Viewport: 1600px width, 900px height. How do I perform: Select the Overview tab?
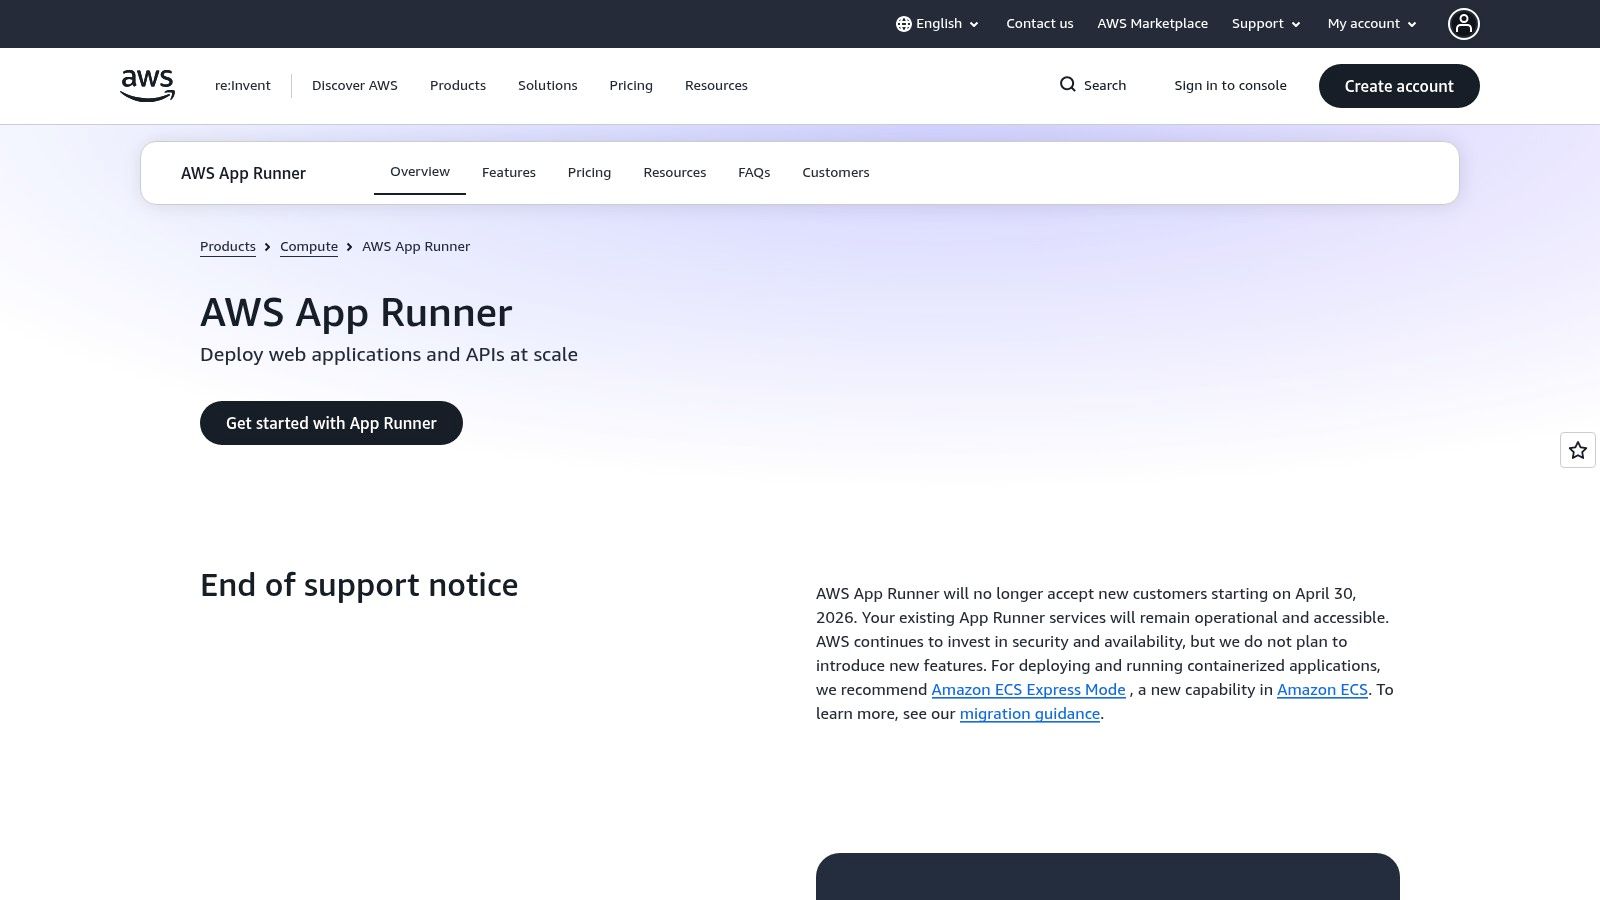pyautogui.click(x=420, y=172)
